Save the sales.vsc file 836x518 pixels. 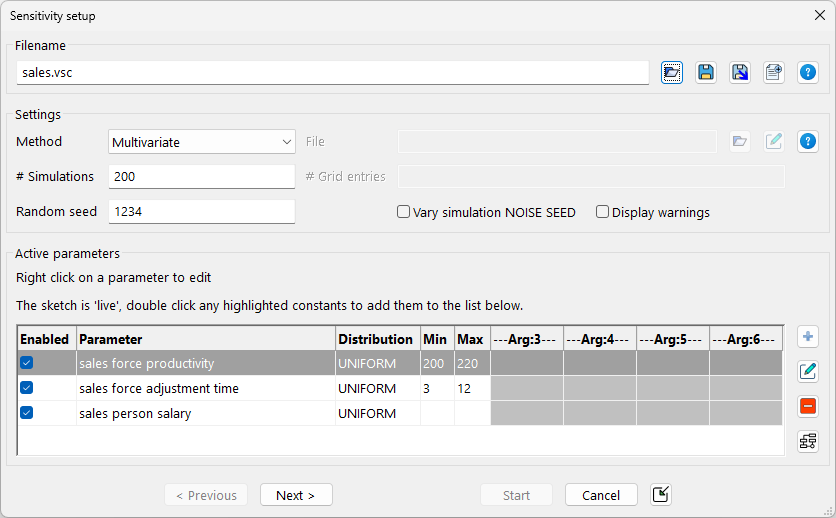[x=706, y=72]
